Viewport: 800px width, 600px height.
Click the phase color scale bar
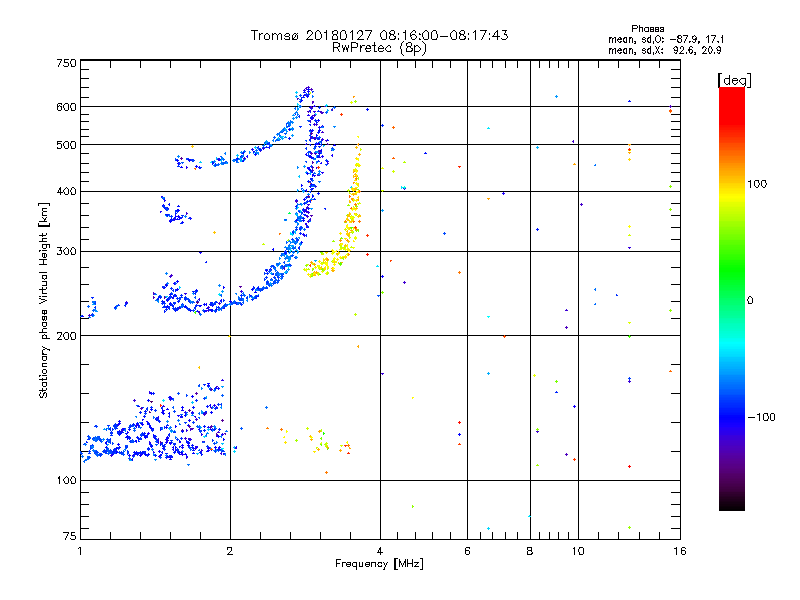[x=732, y=299]
